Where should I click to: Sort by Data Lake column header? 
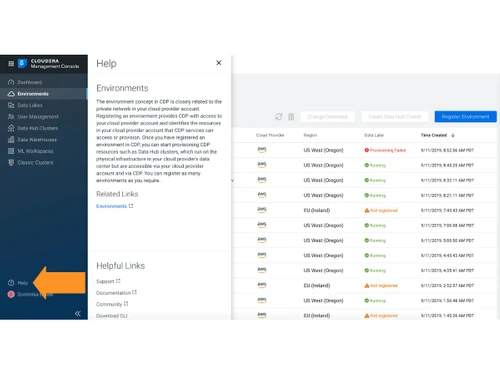click(x=374, y=135)
